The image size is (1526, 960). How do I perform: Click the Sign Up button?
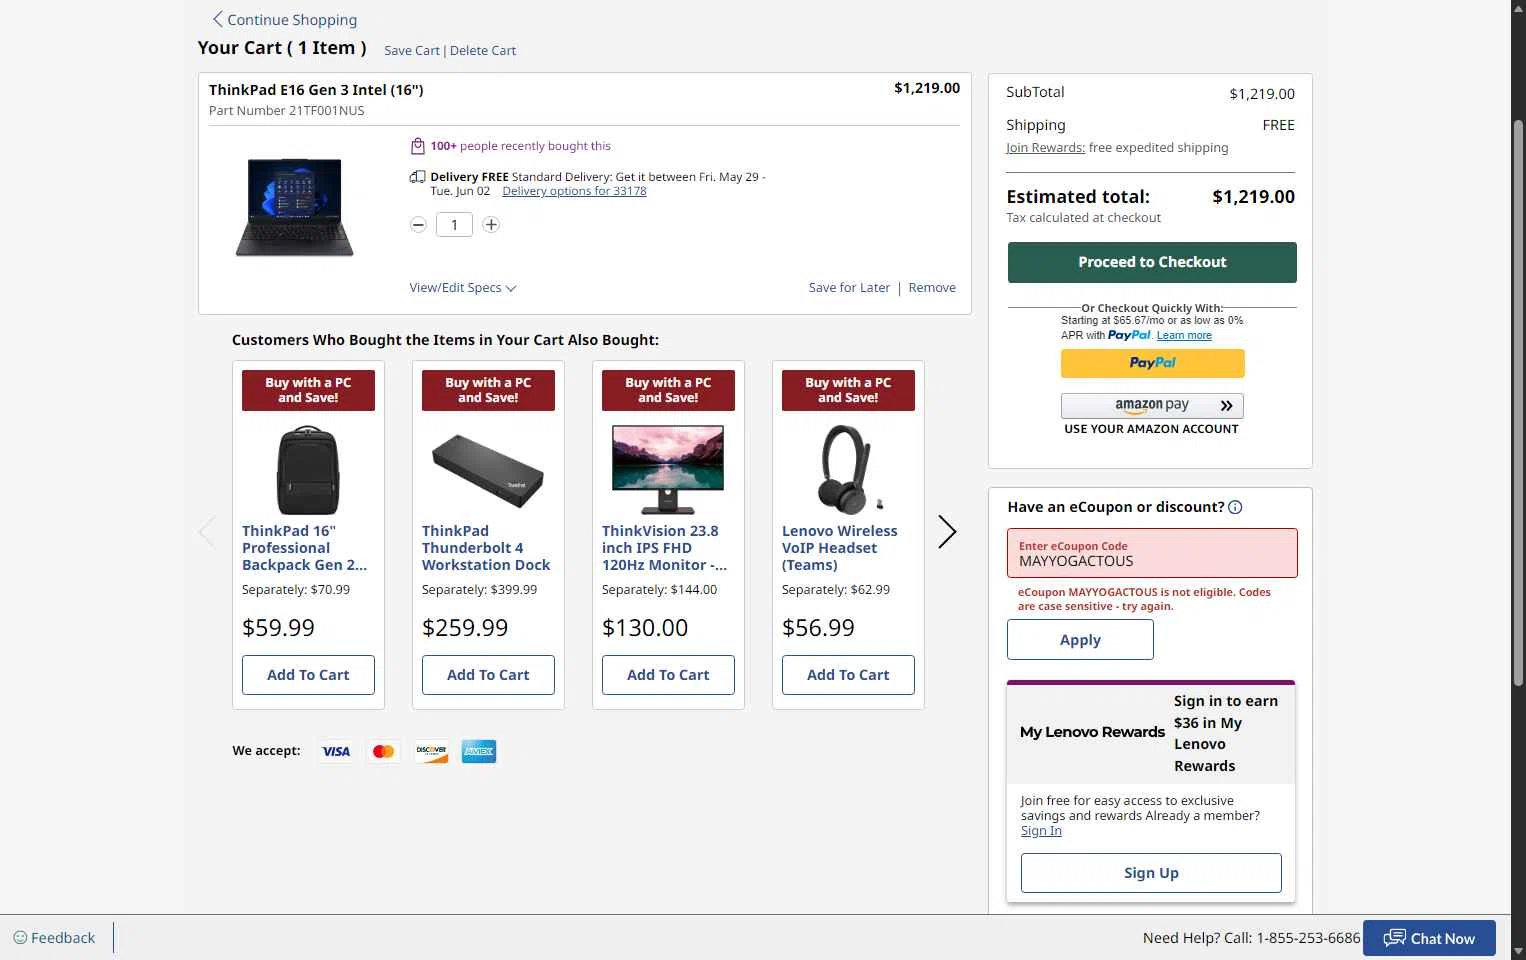click(1151, 873)
